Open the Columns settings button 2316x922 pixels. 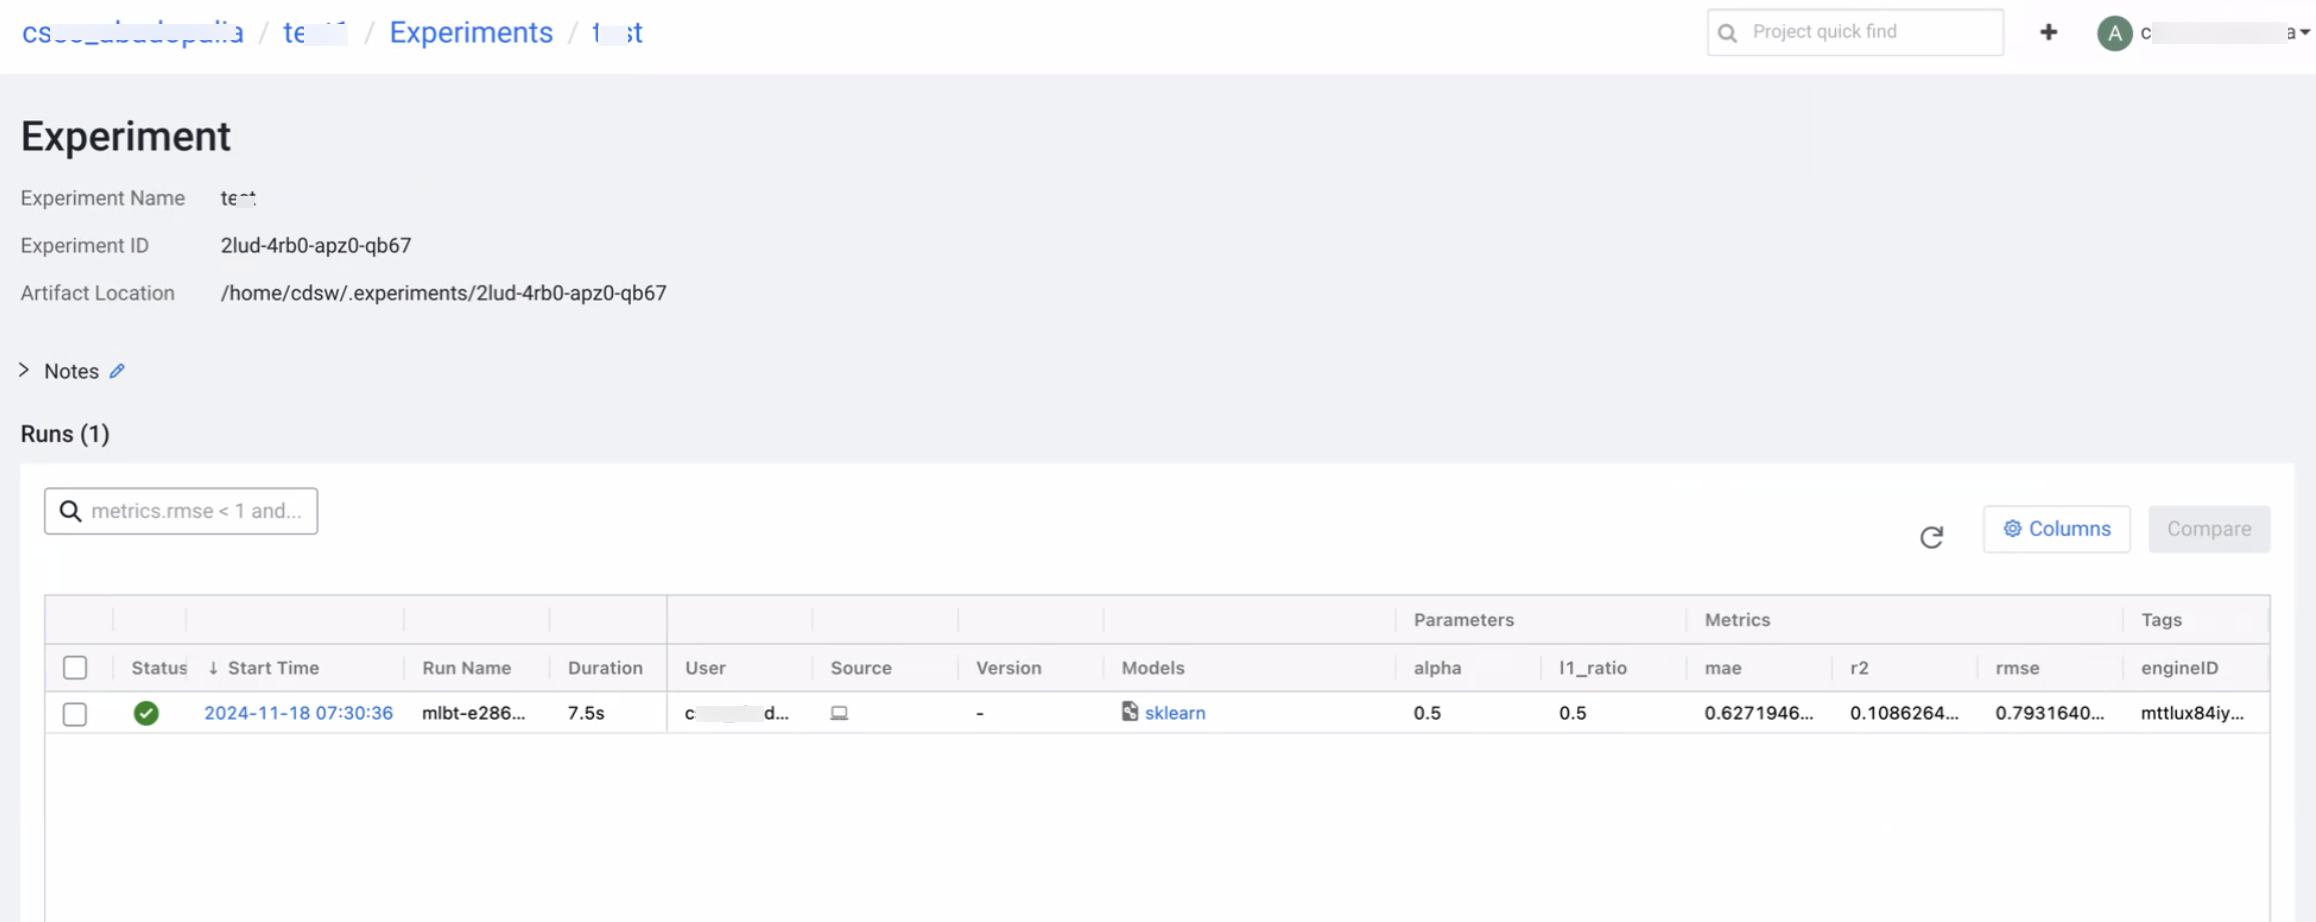[x=2056, y=529]
